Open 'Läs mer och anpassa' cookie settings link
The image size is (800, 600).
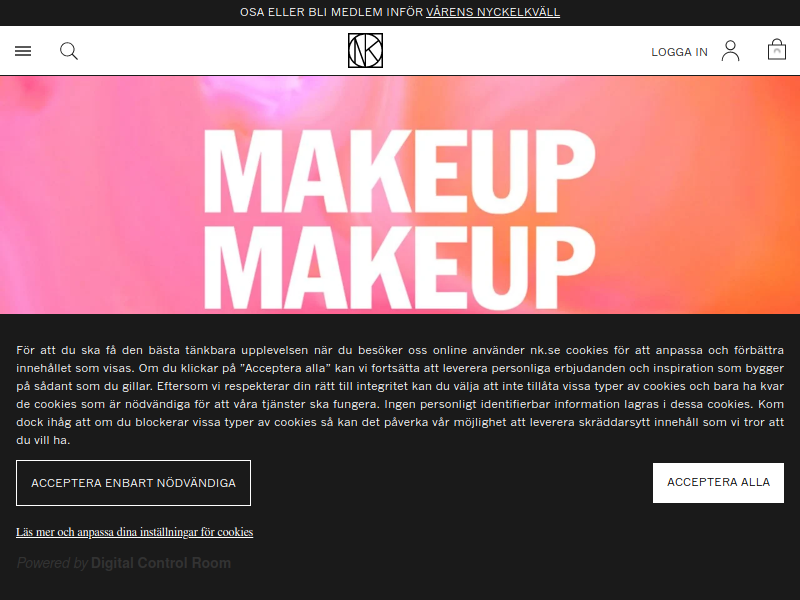pos(135,532)
